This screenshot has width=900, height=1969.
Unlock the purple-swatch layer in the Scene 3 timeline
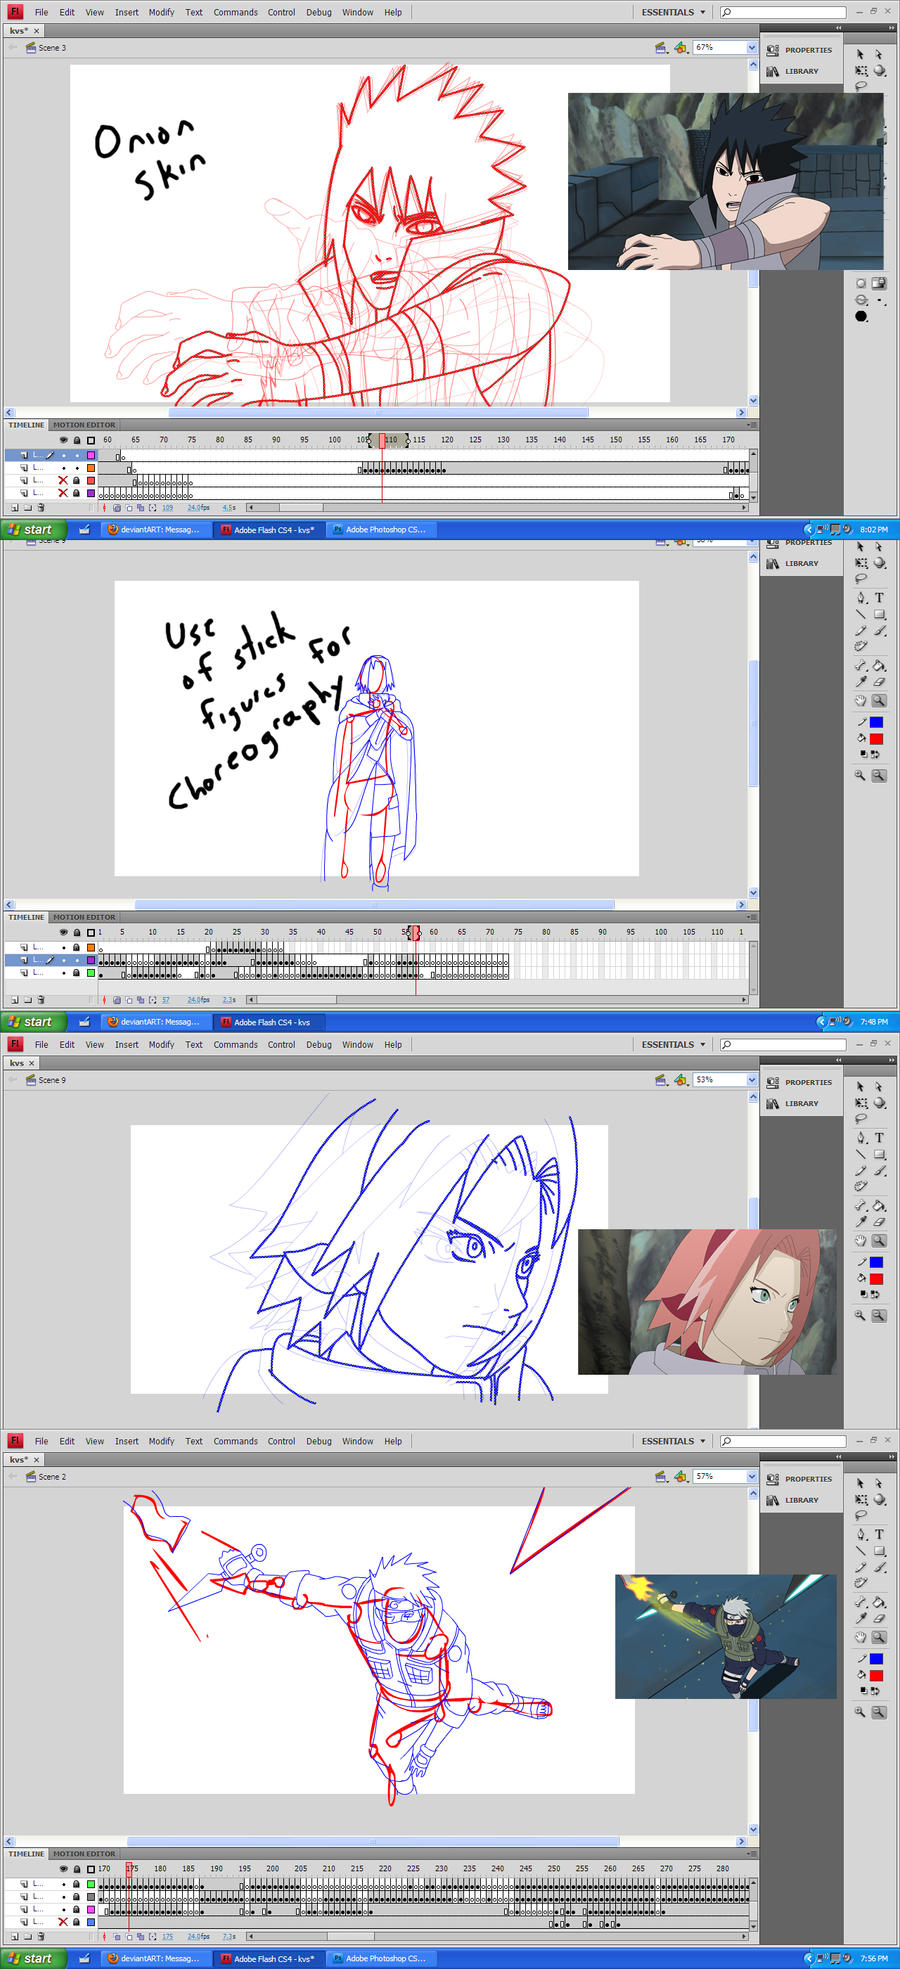[x=76, y=493]
